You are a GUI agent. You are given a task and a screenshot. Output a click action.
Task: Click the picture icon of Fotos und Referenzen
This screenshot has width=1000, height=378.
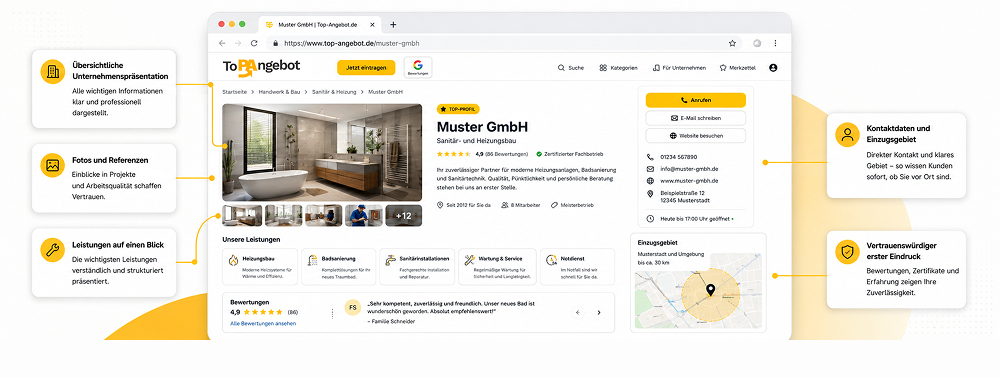pos(53,165)
